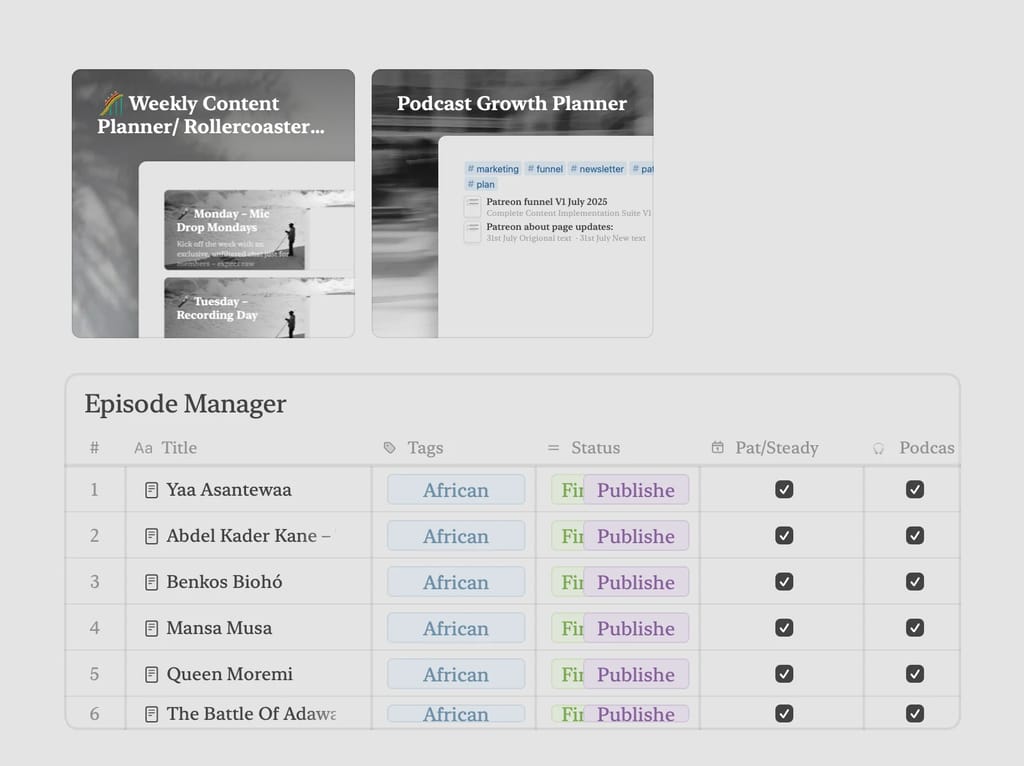Viewport: 1024px width, 766px height.
Task: Select the #marketing tag in Podcast Growth Planner
Action: (x=493, y=169)
